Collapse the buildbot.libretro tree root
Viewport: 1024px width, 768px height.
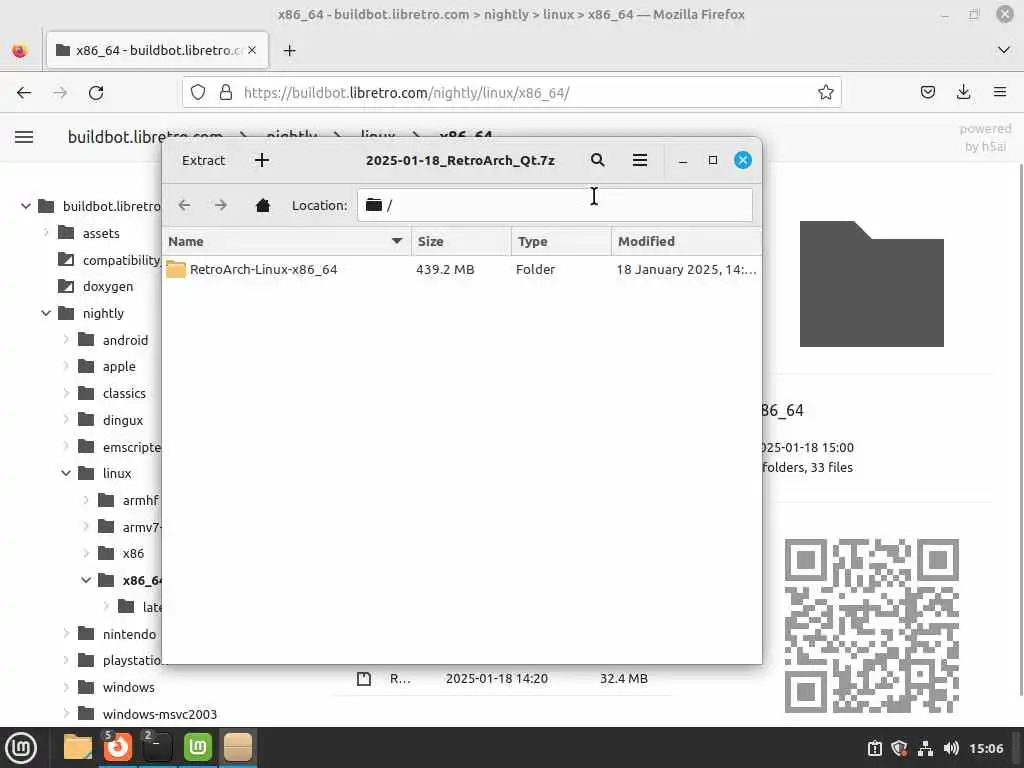pos(25,206)
